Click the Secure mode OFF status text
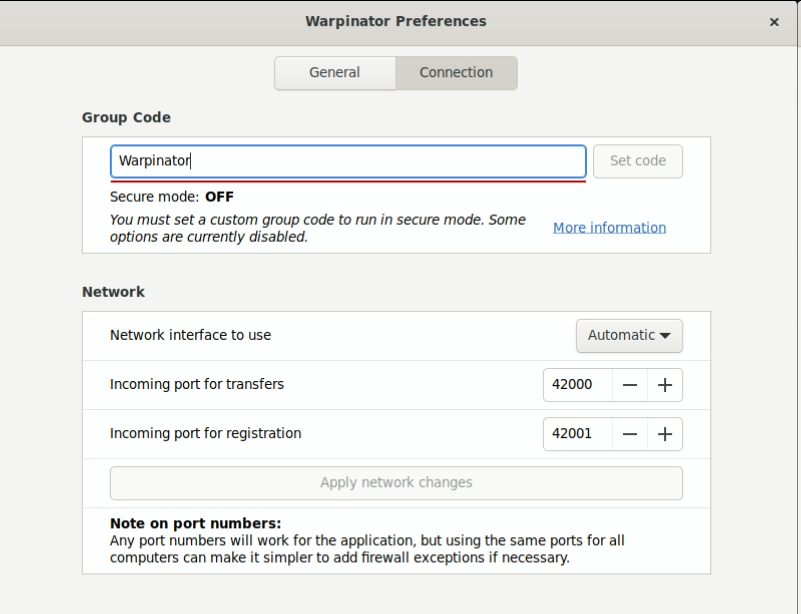801x614 pixels. click(x=172, y=197)
